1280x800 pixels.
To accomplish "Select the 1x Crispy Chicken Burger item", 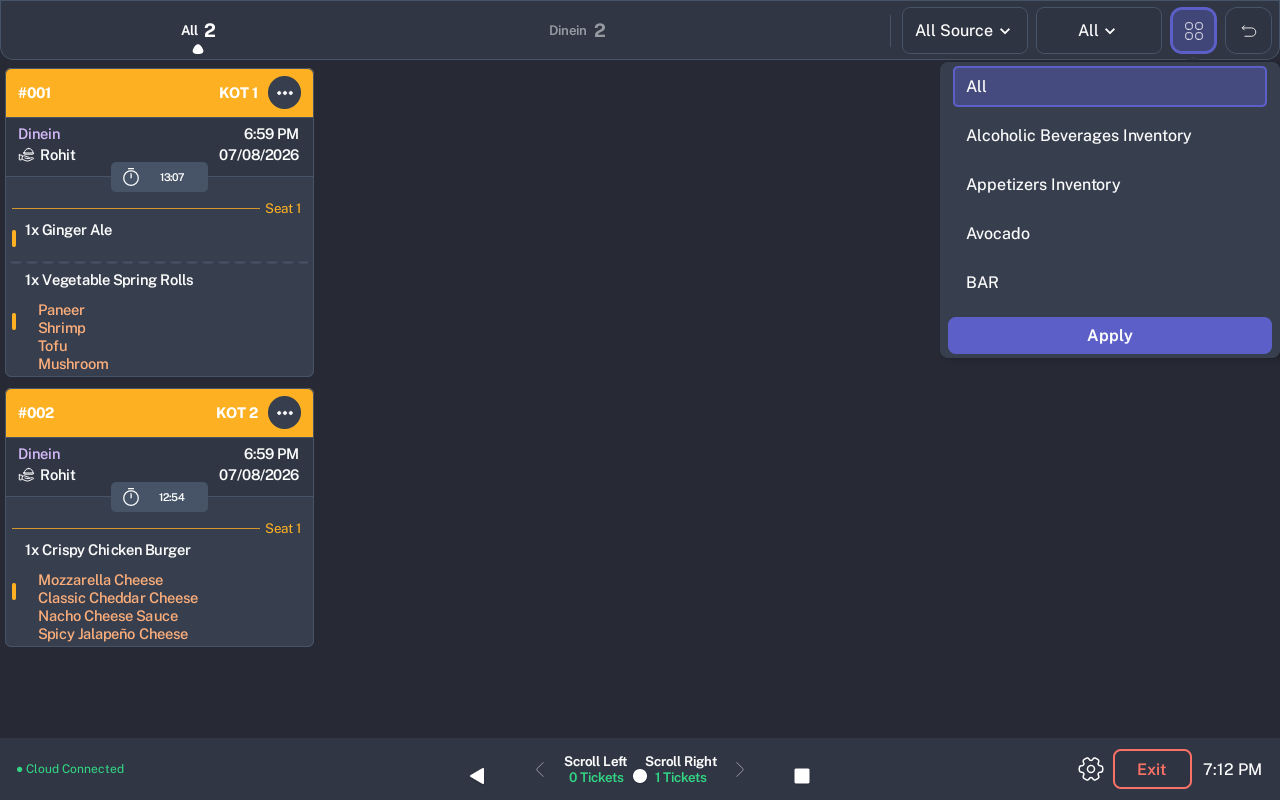I will pos(108,550).
